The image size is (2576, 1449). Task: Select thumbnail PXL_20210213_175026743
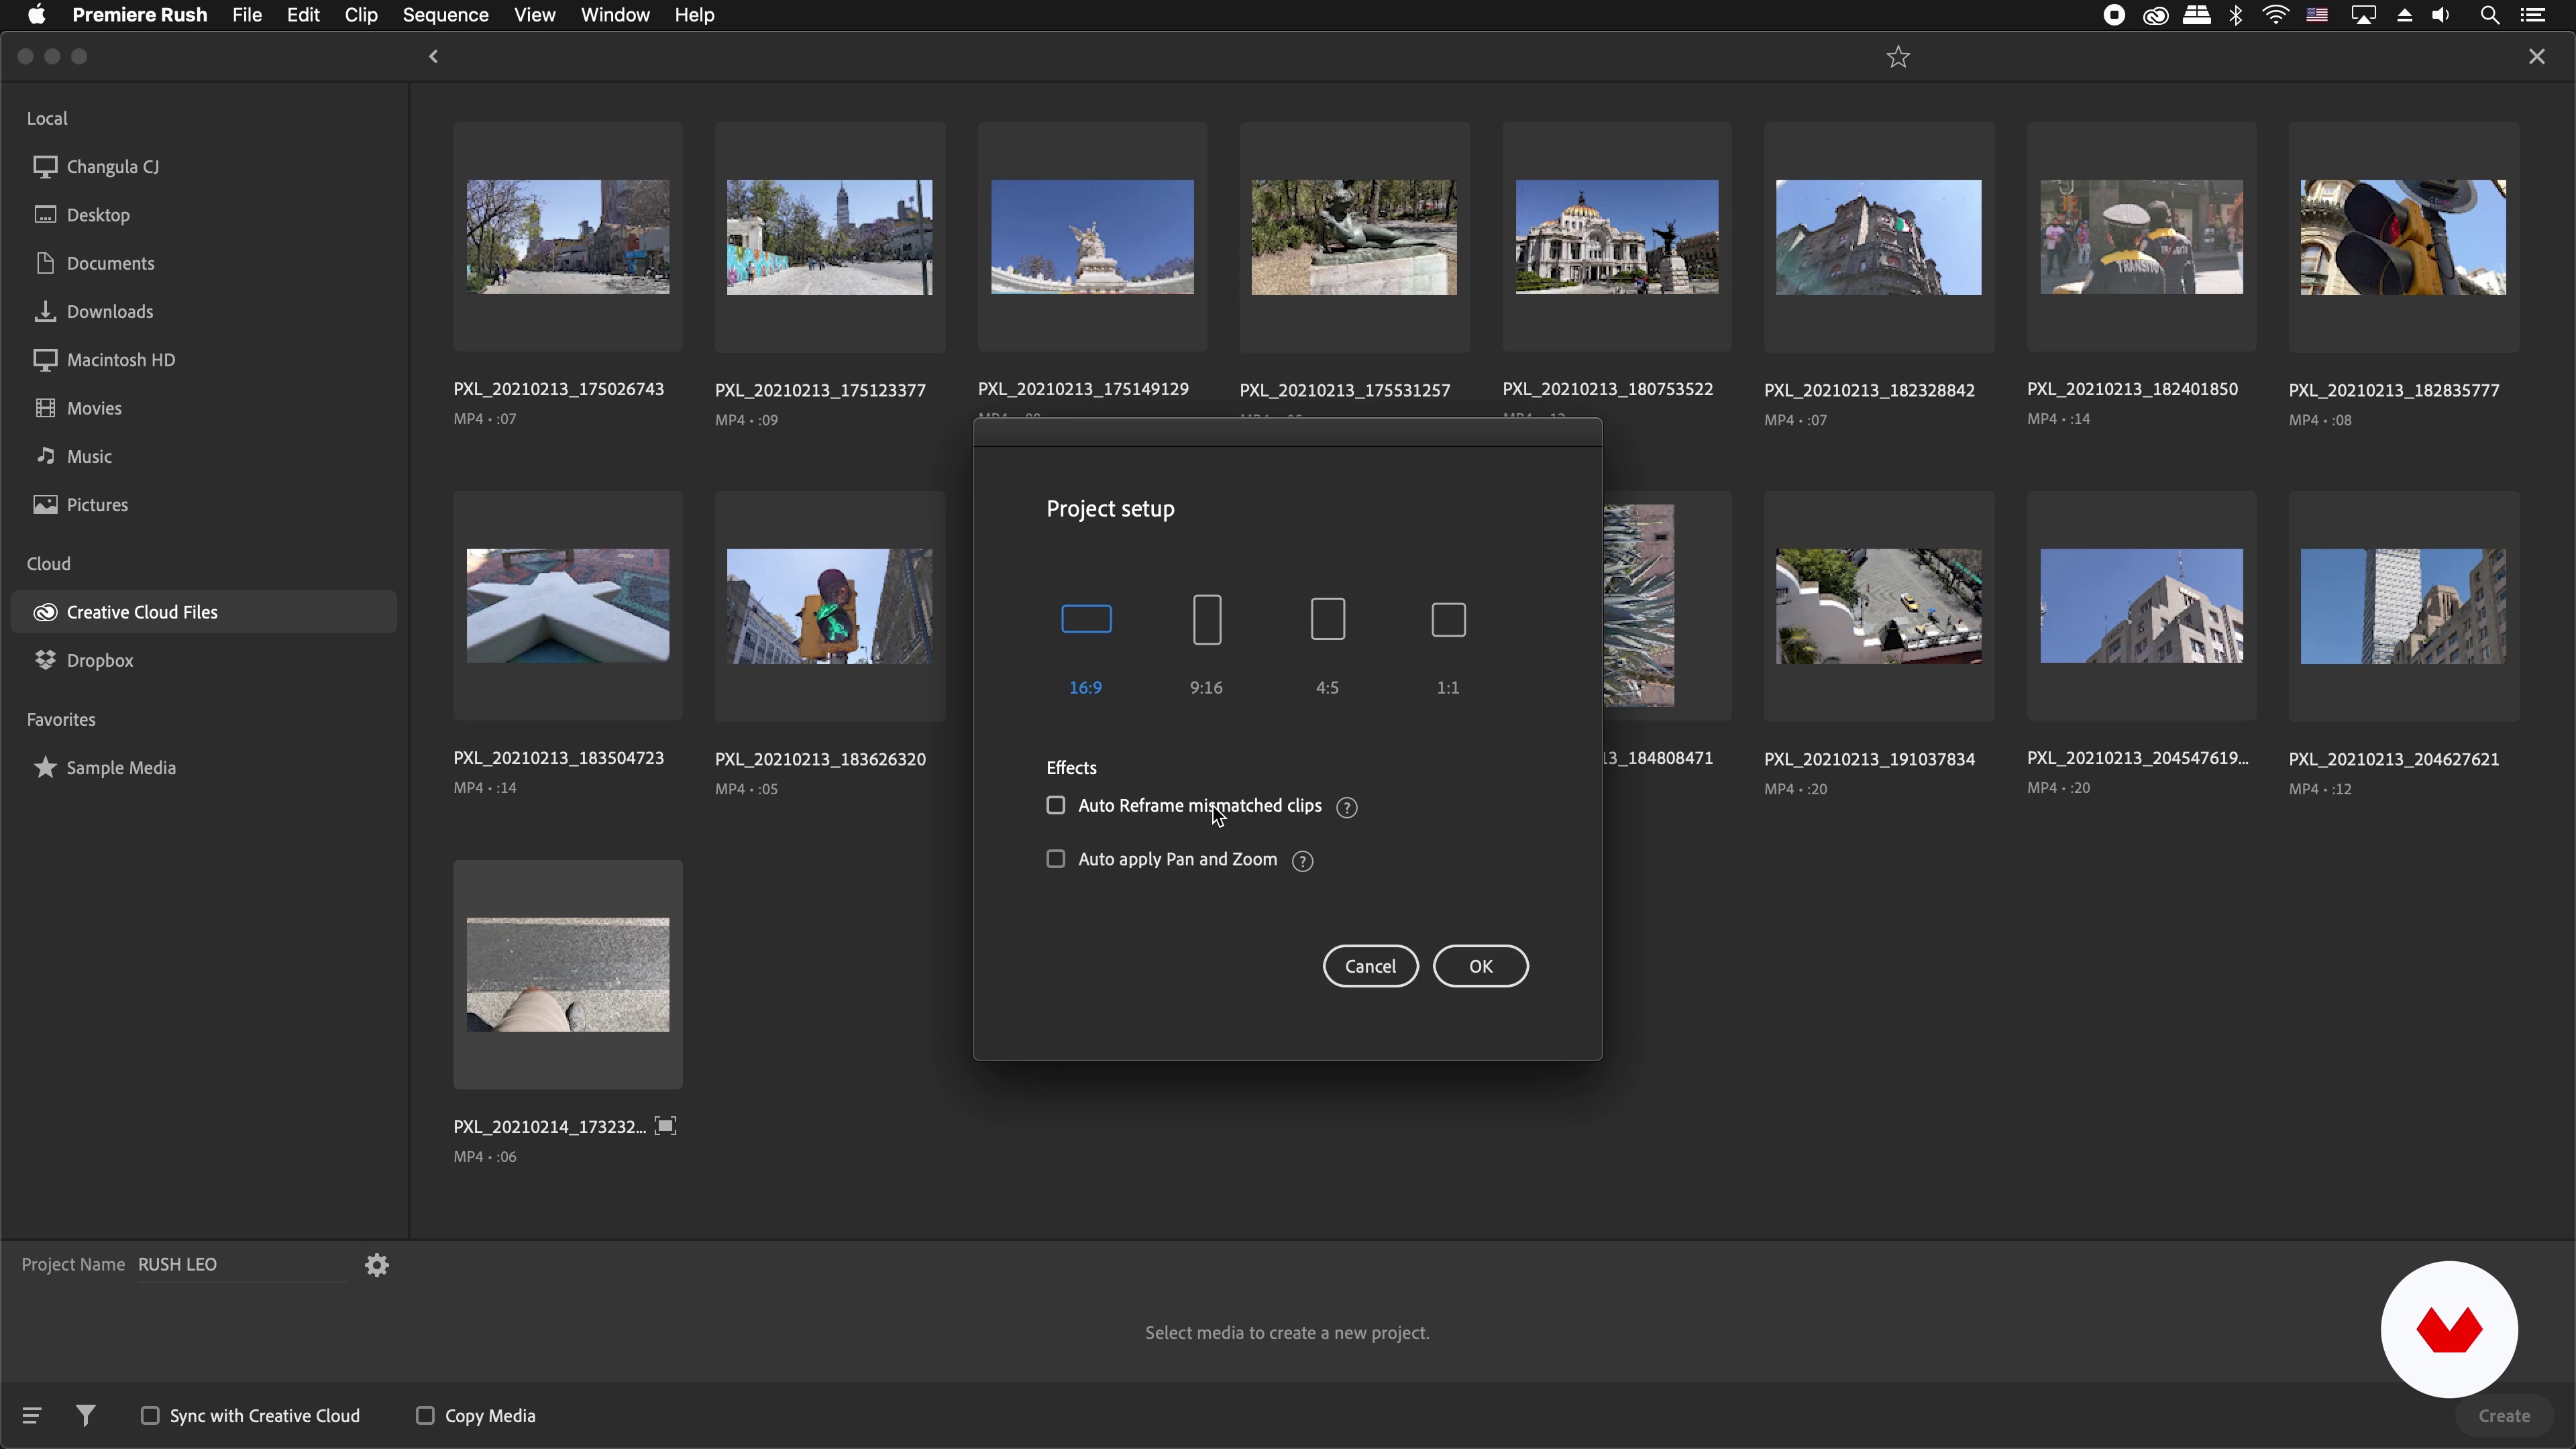pyautogui.click(x=568, y=237)
